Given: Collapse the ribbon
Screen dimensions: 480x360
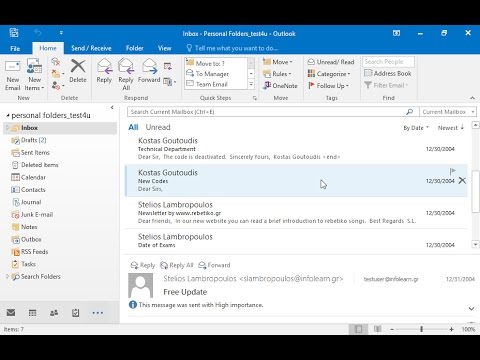Looking at the screenshot, I should [x=472, y=98].
